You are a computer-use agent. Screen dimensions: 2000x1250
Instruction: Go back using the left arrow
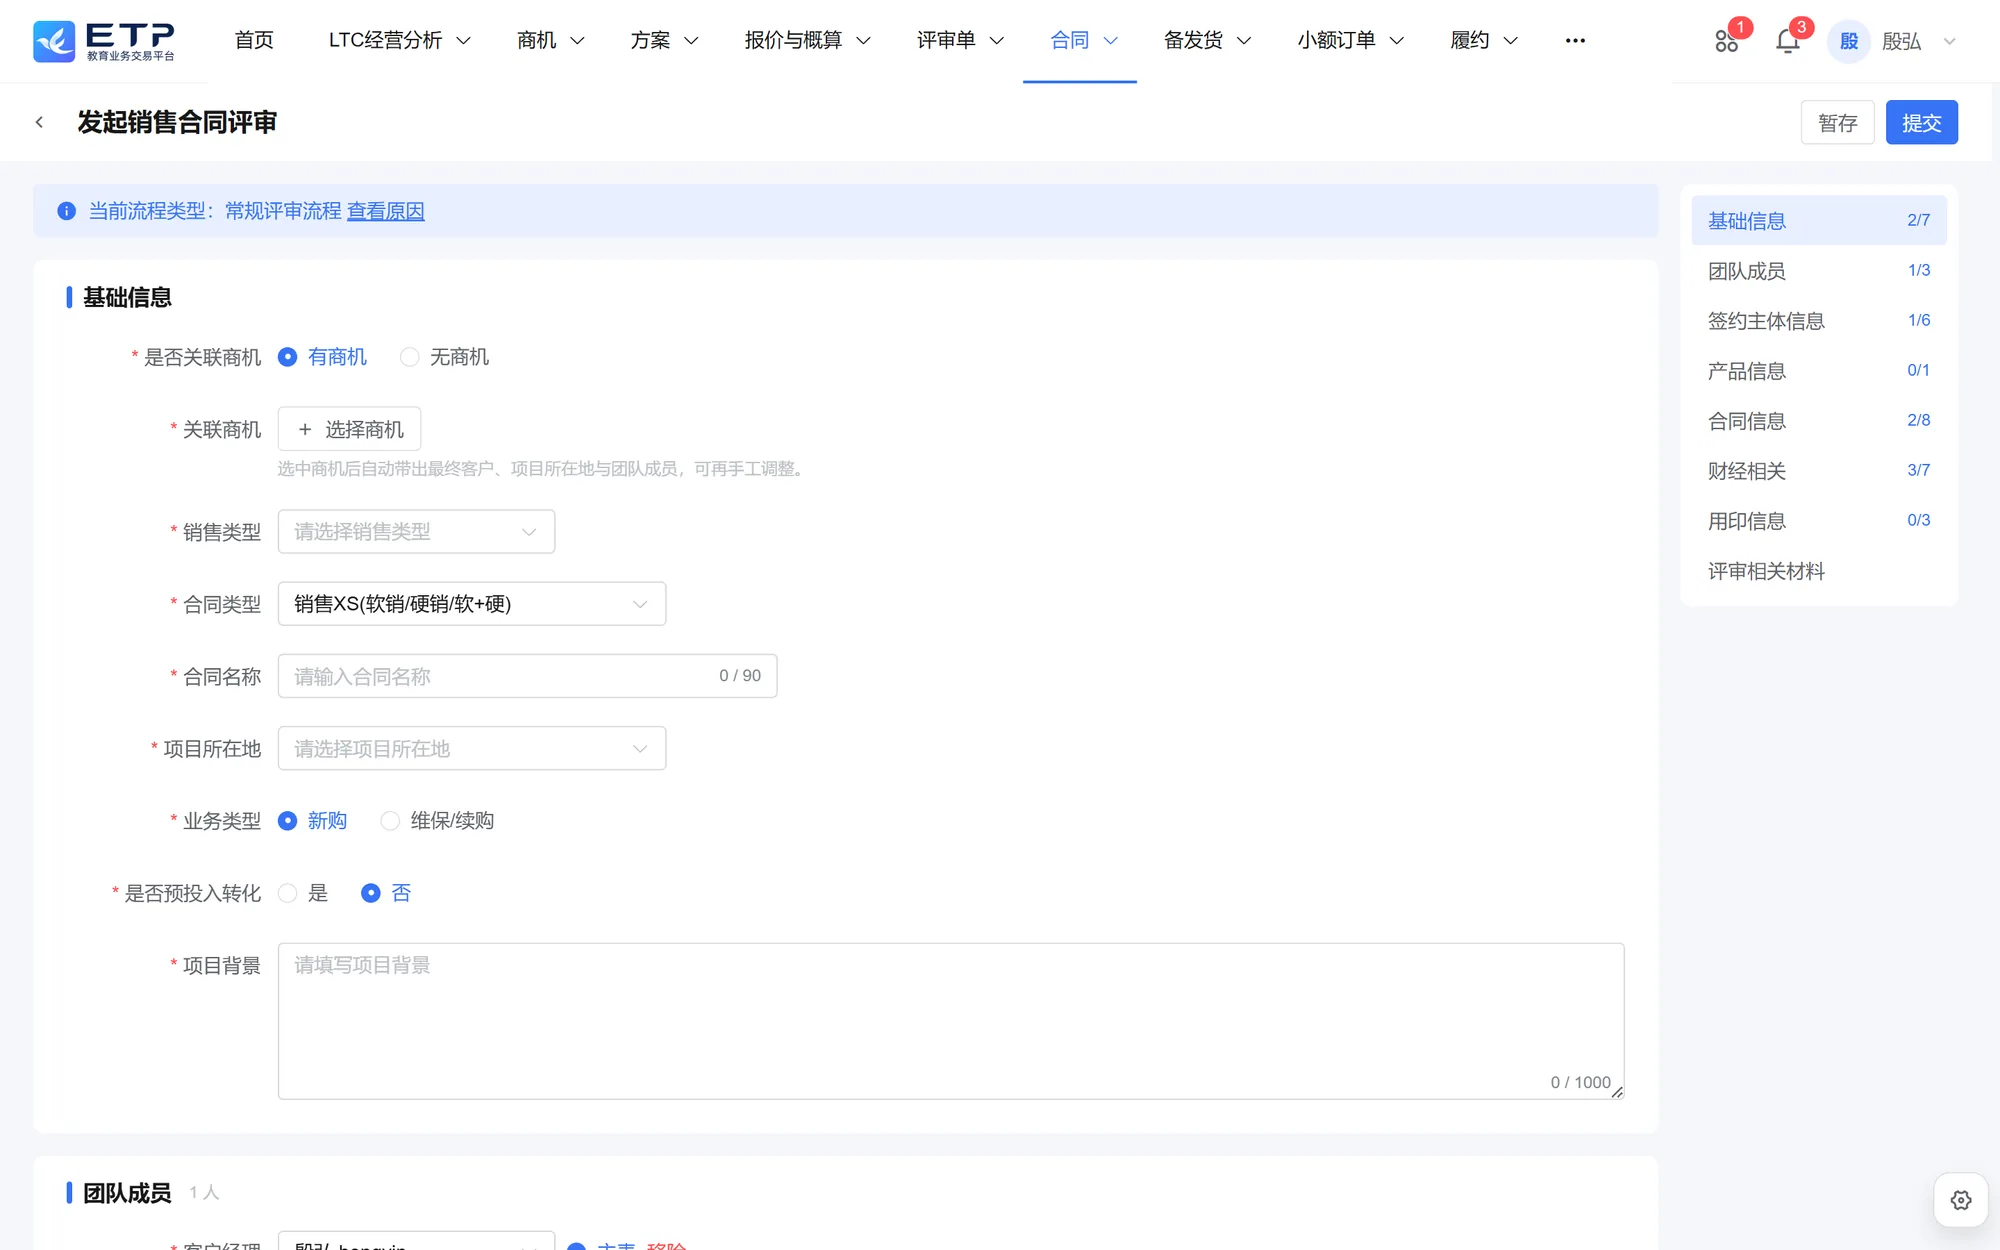coord(39,122)
